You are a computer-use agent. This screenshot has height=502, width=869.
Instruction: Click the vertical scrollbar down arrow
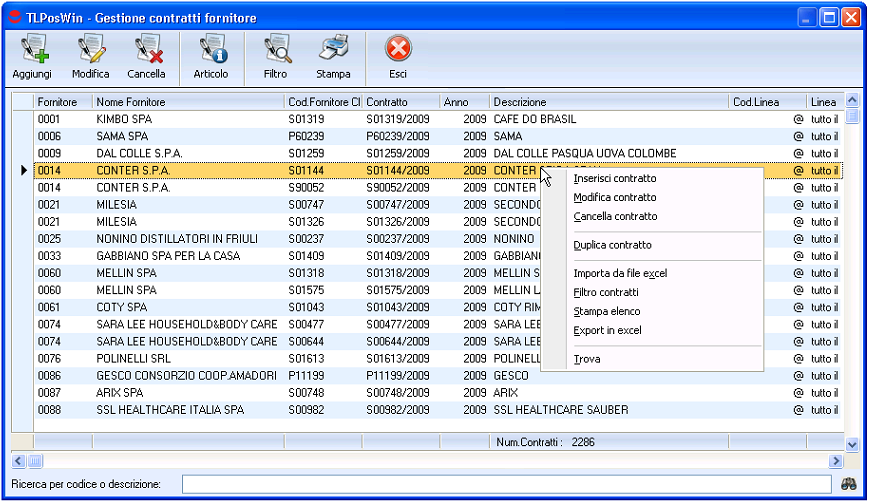click(x=852, y=444)
